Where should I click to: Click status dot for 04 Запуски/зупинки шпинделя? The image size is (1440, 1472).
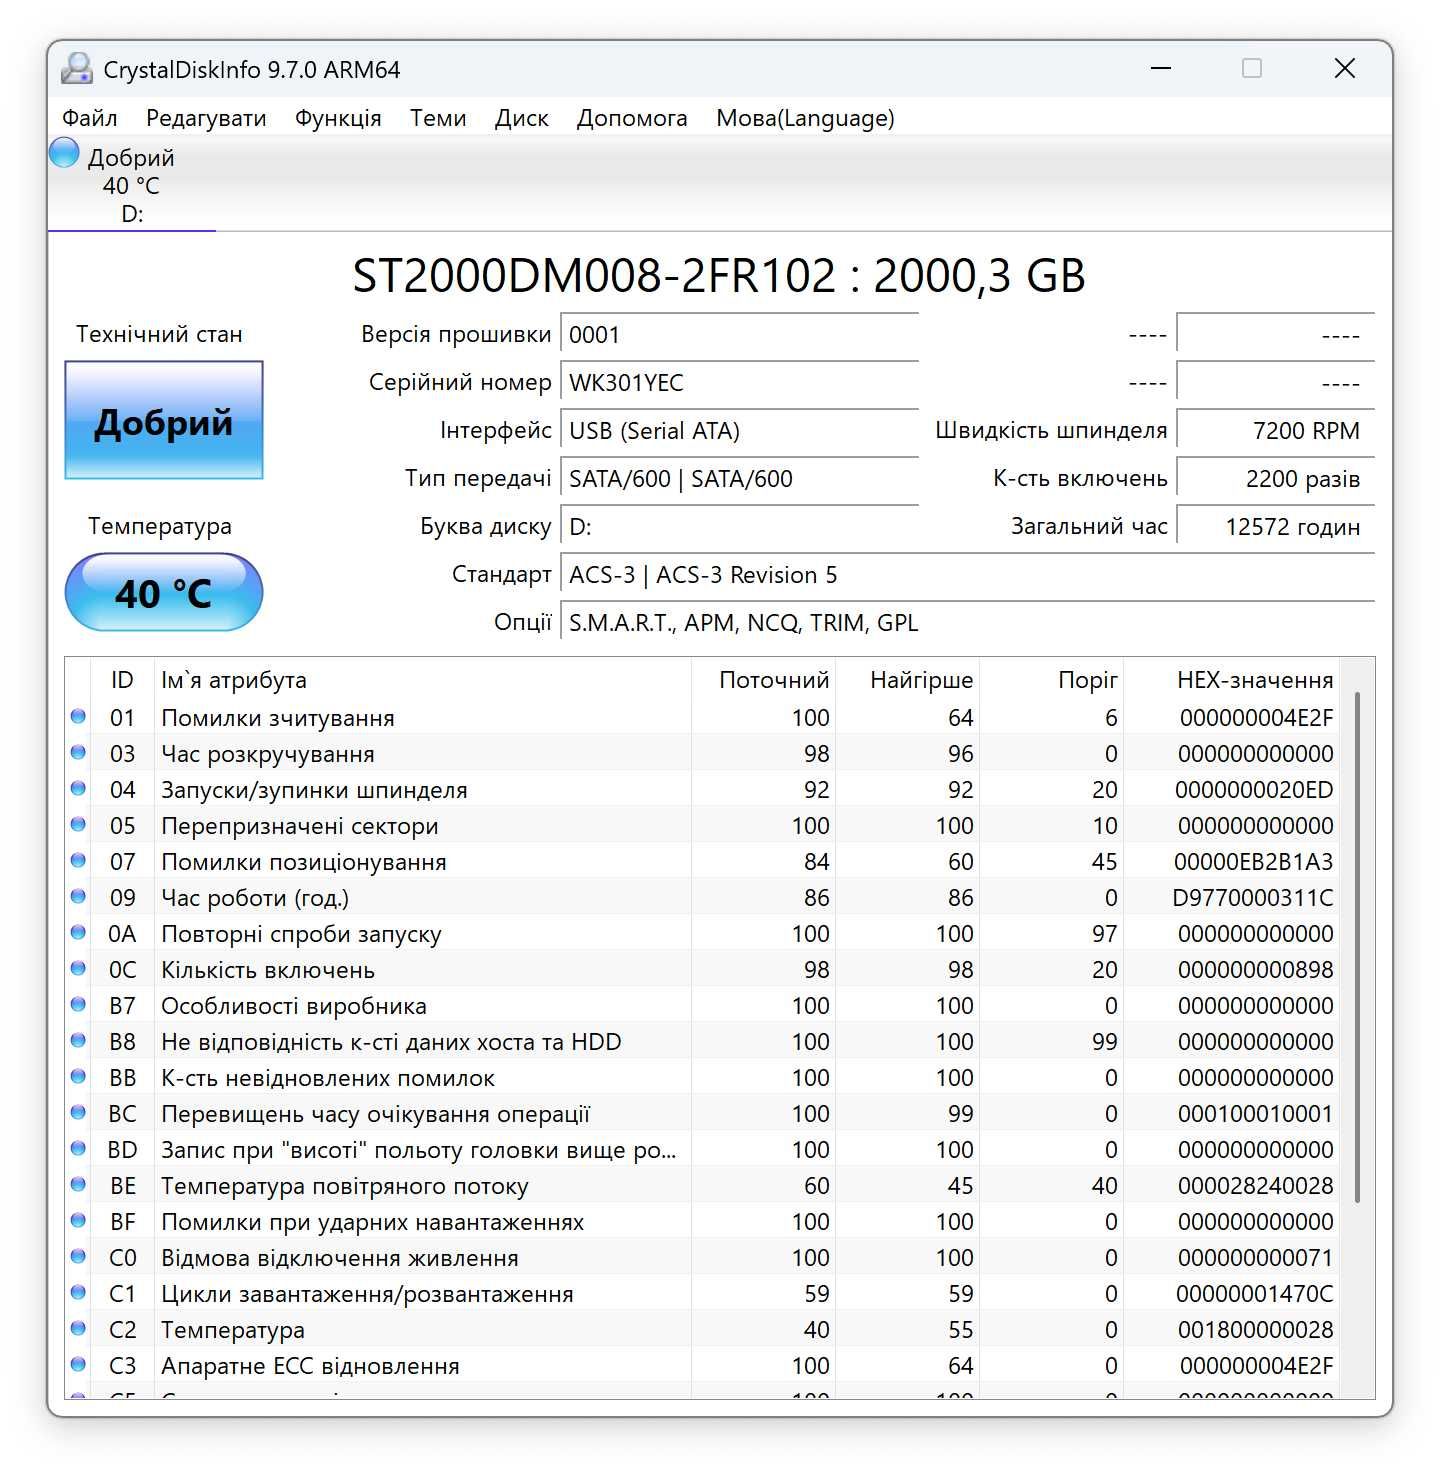point(78,788)
